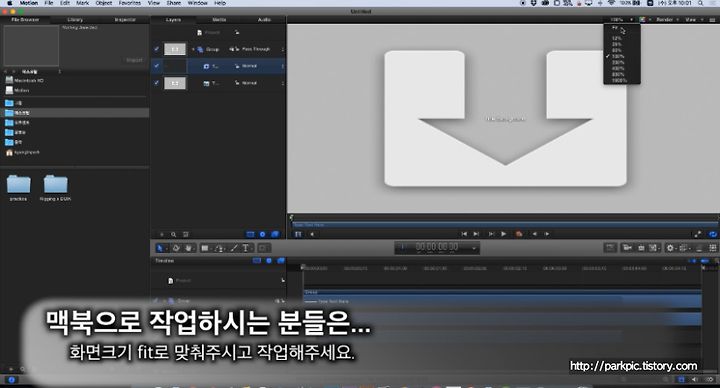Image resolution: width=720 pixels, height=388 pixels.
Task: Click the Play from start button
Action: coord(491,234)
